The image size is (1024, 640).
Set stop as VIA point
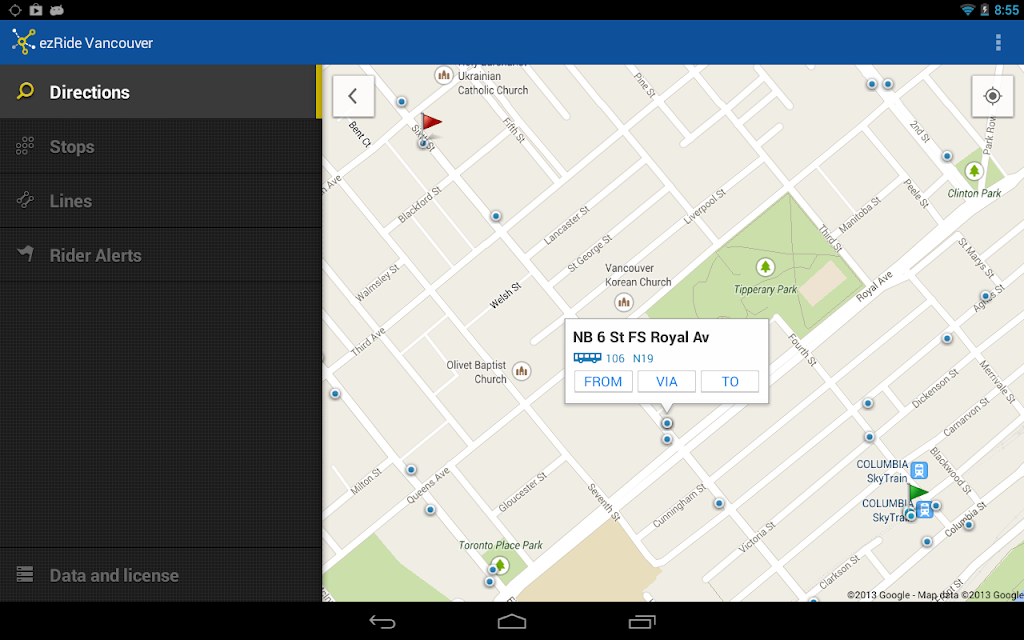[x=666, y=381]
